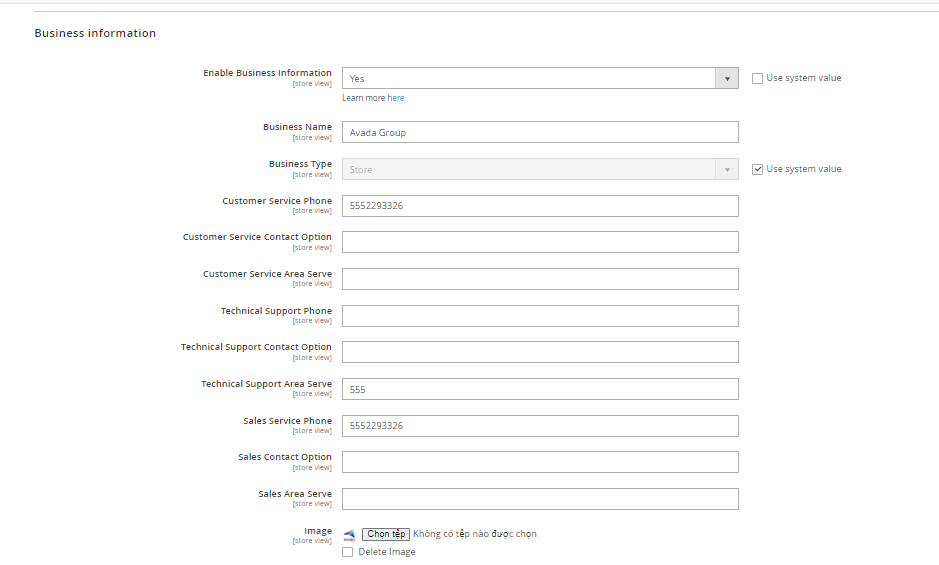This screenshot has height=565, width=939.
Task: Click the small image thumbnail icon
Action: (349, 534)
